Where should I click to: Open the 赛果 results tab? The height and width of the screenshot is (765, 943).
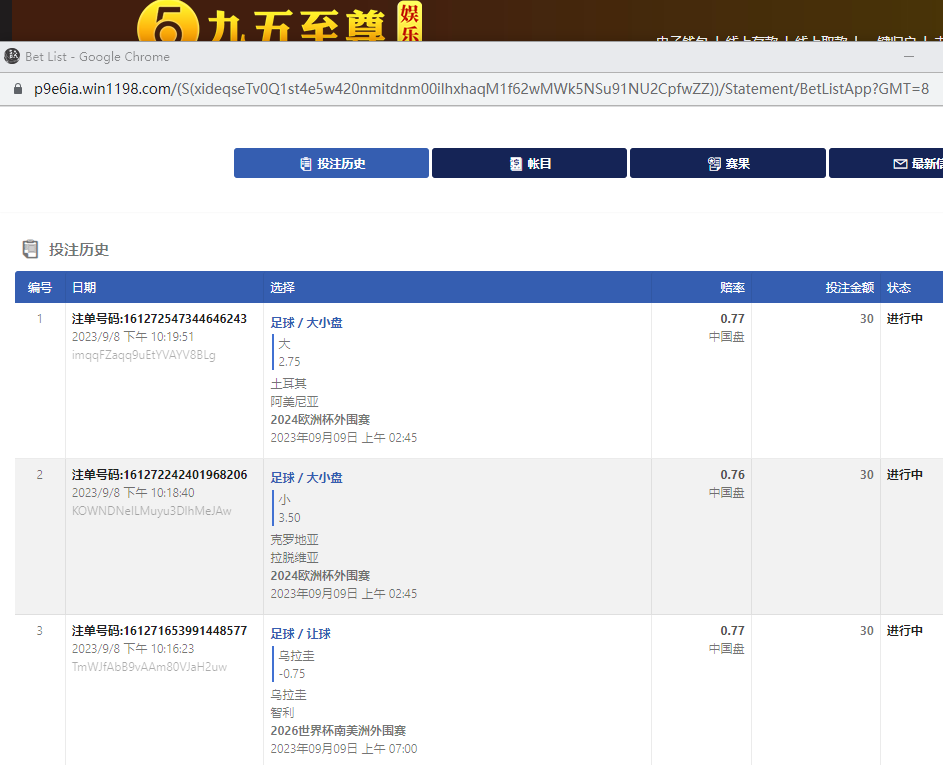[727, 163]
